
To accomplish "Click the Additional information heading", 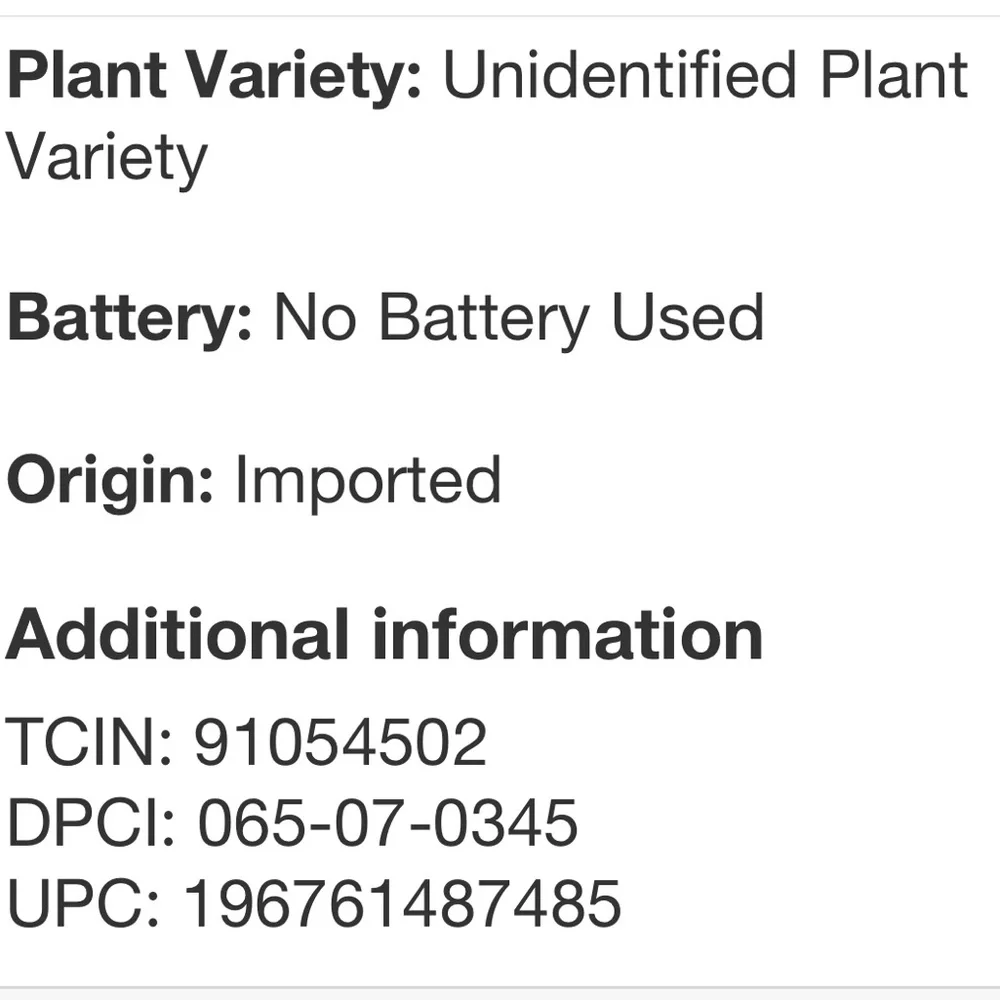I will (384, 634).
